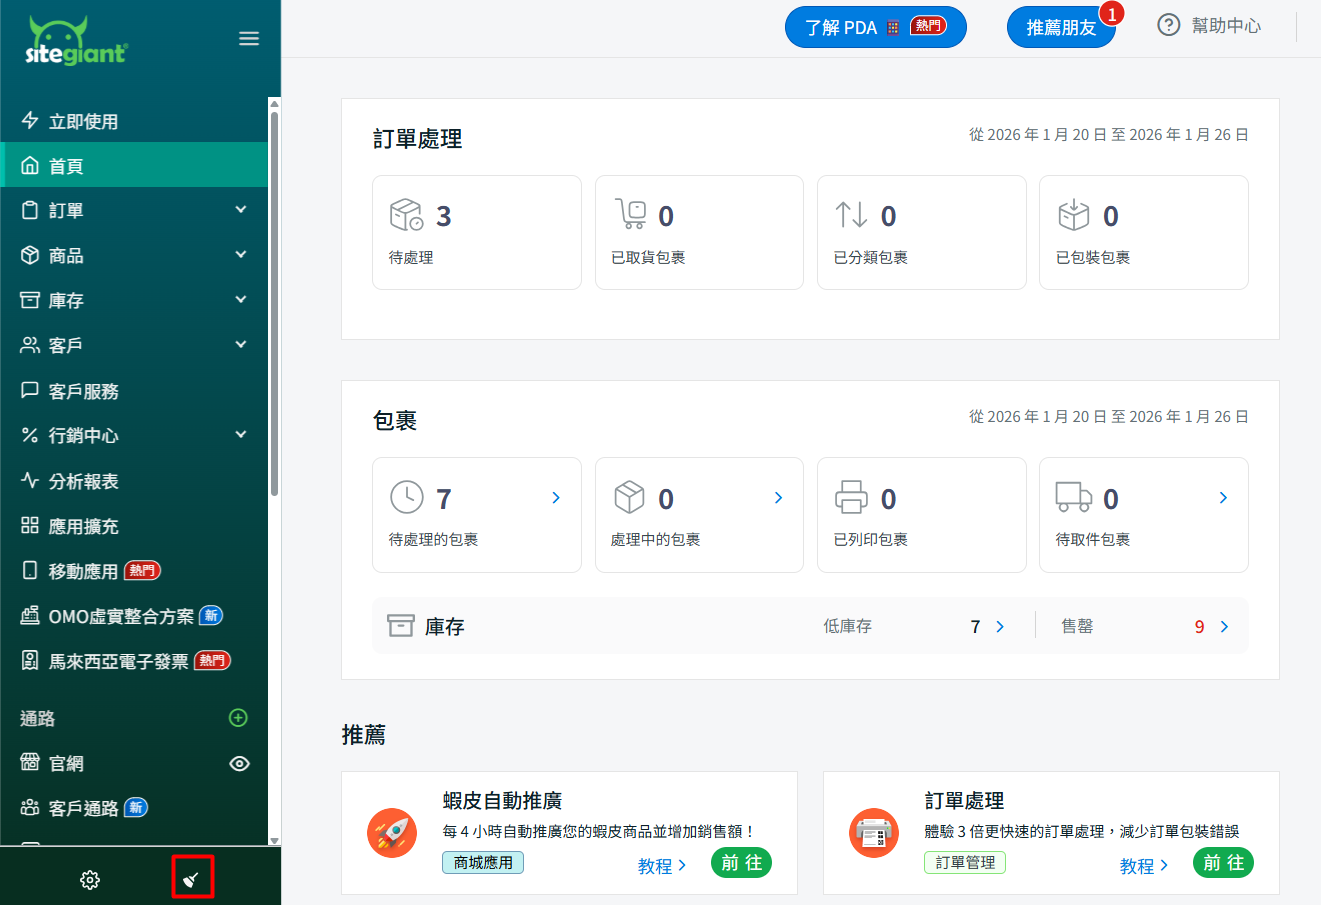Open the settings gear at sidebar bottom
Screen dimensions: 1321x905
pos(90,880)
